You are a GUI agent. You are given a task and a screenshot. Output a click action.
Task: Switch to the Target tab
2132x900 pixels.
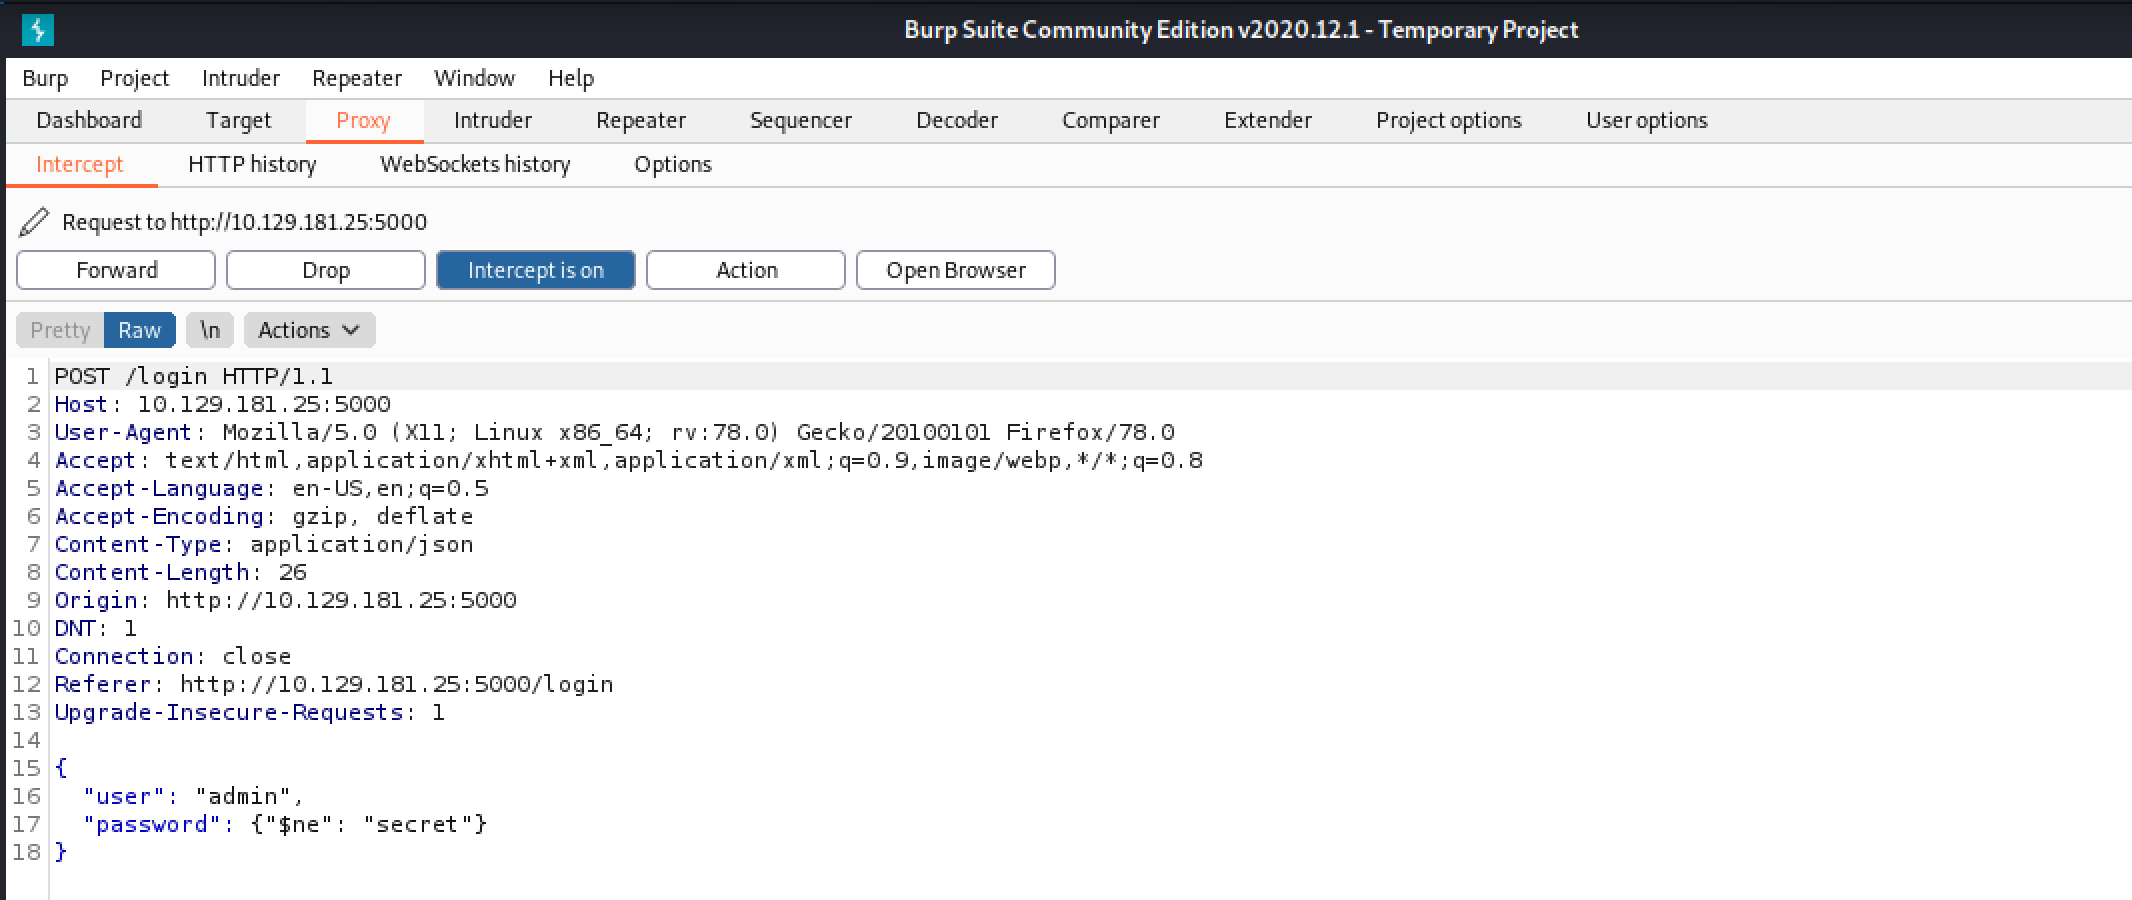click(x=238, y=120)
